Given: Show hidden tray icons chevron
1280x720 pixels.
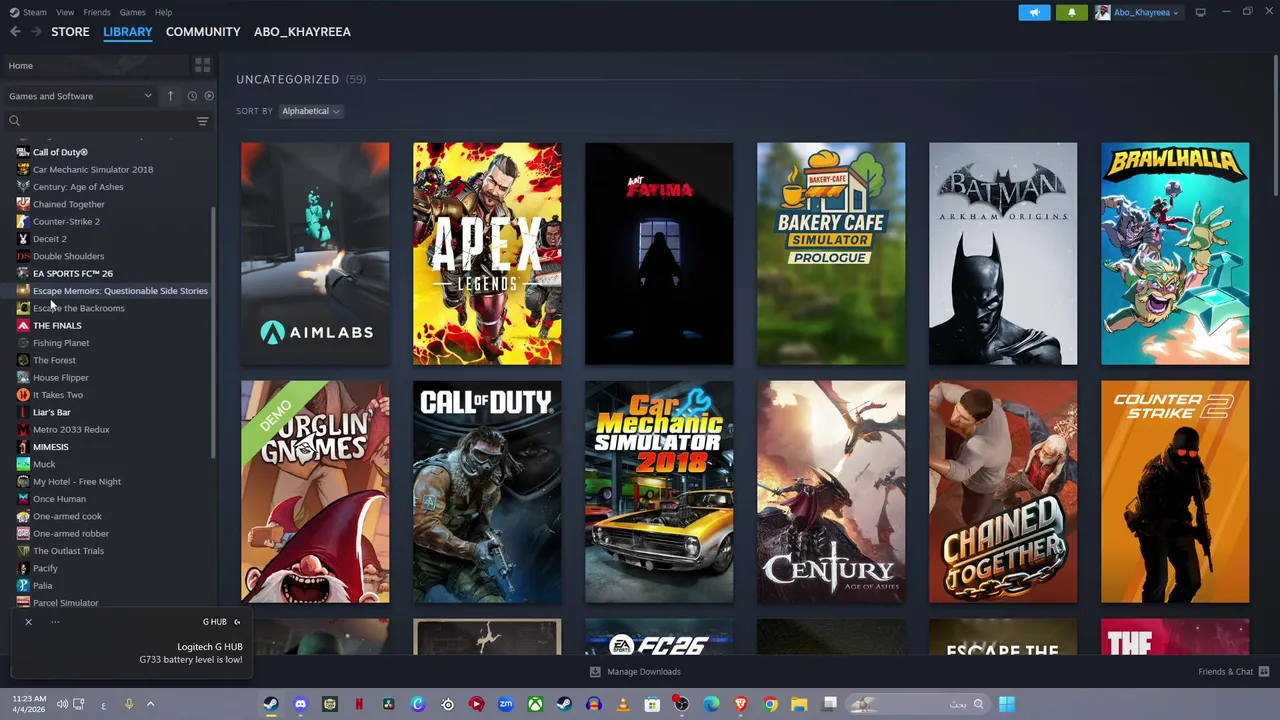Looking at the screenshot, I should (x=150, y=704).
